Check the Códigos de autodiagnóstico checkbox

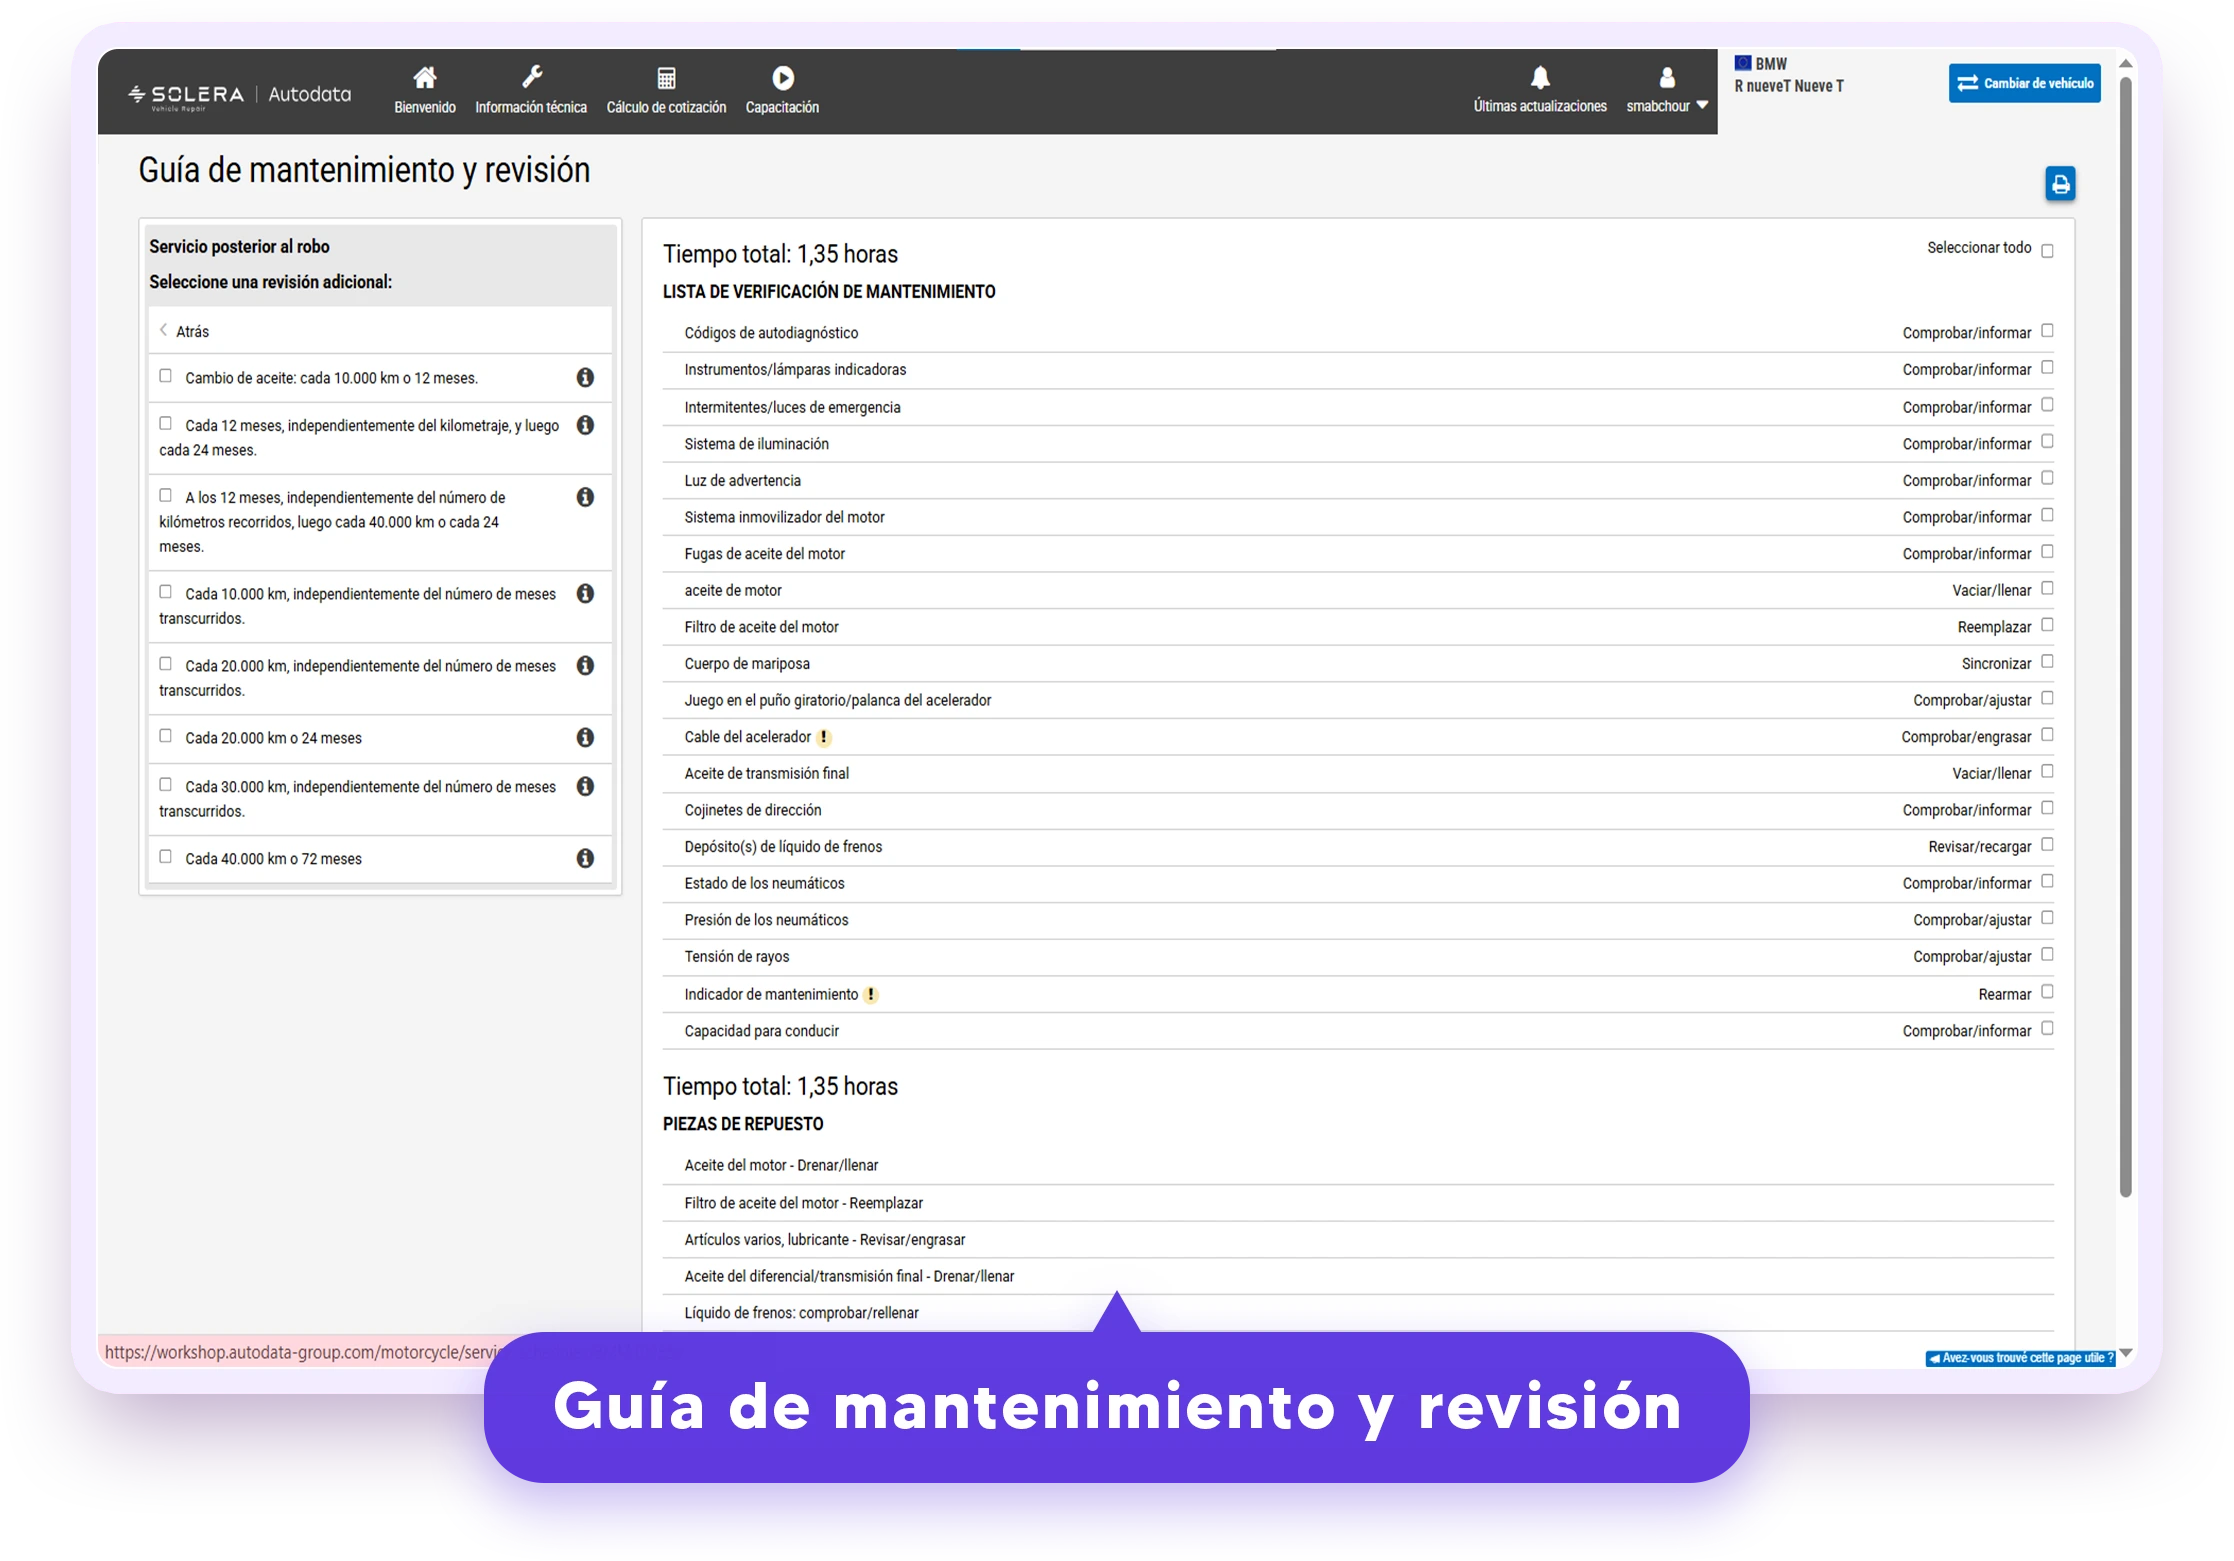click(x=2046, y=331)
